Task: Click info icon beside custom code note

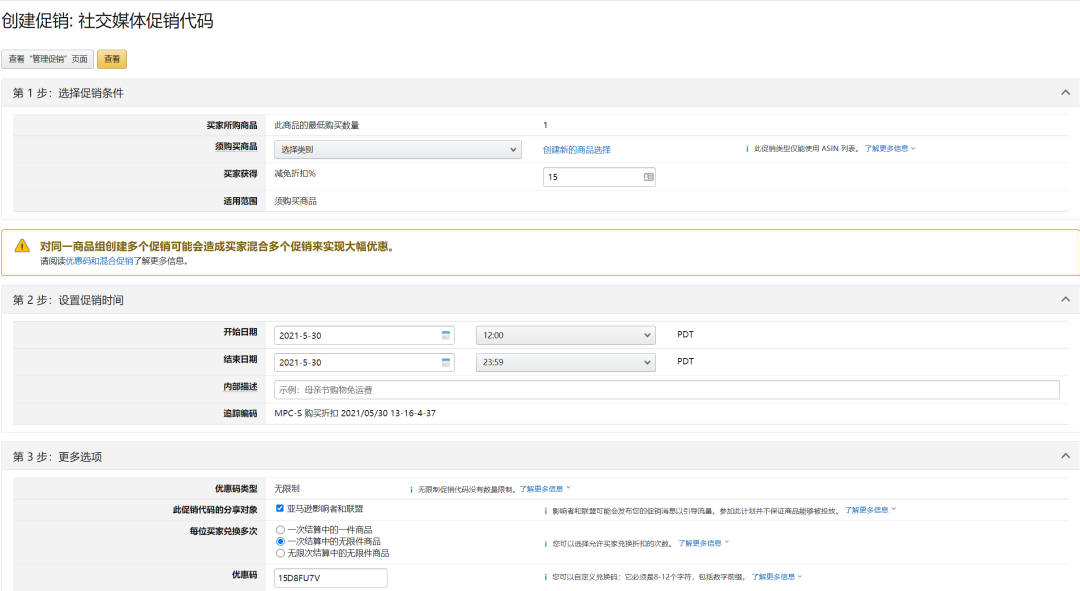Action: pos(546,577)
